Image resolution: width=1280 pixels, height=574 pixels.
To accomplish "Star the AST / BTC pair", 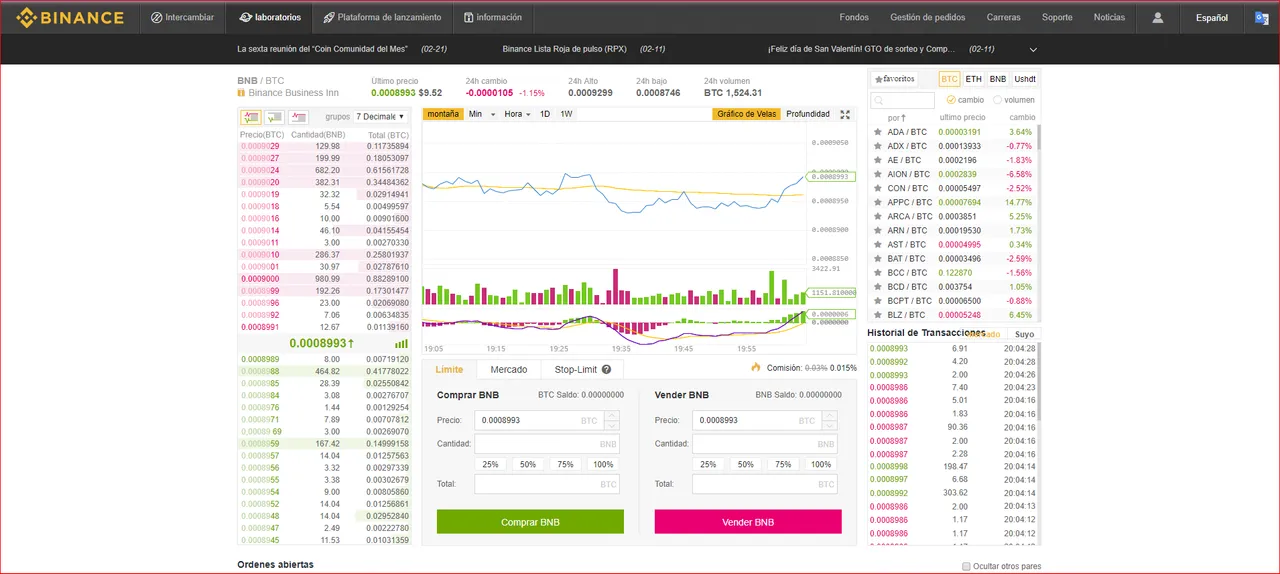I will tap(878, 244).
